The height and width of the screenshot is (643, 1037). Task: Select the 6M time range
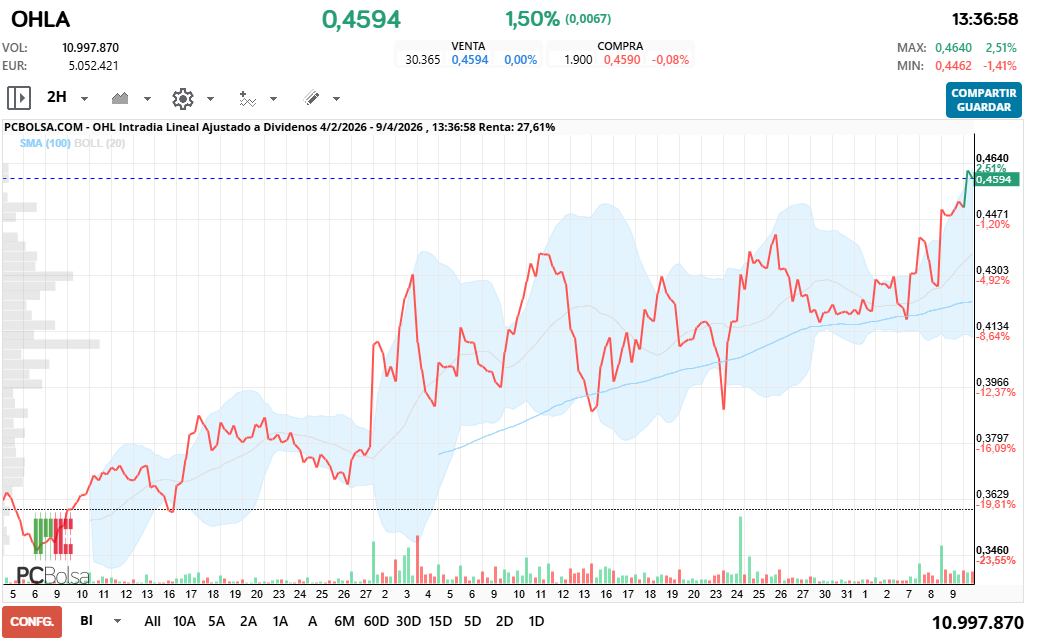pos(344,621)
